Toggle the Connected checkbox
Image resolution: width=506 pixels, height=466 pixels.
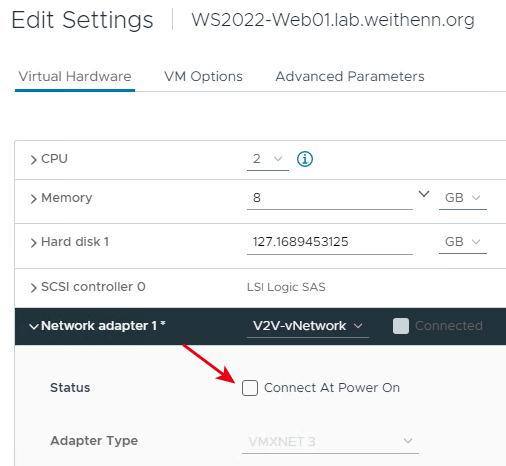click(401, 326)
